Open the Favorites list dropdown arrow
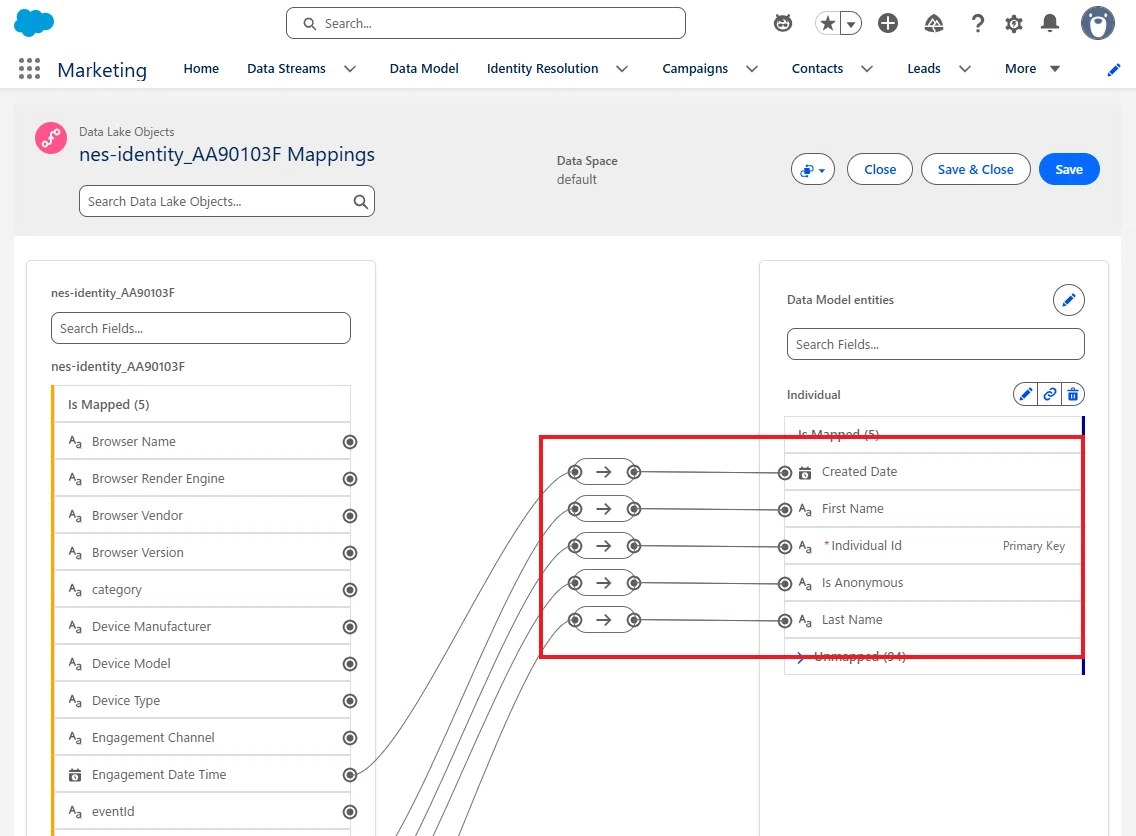 click(851, 24)
